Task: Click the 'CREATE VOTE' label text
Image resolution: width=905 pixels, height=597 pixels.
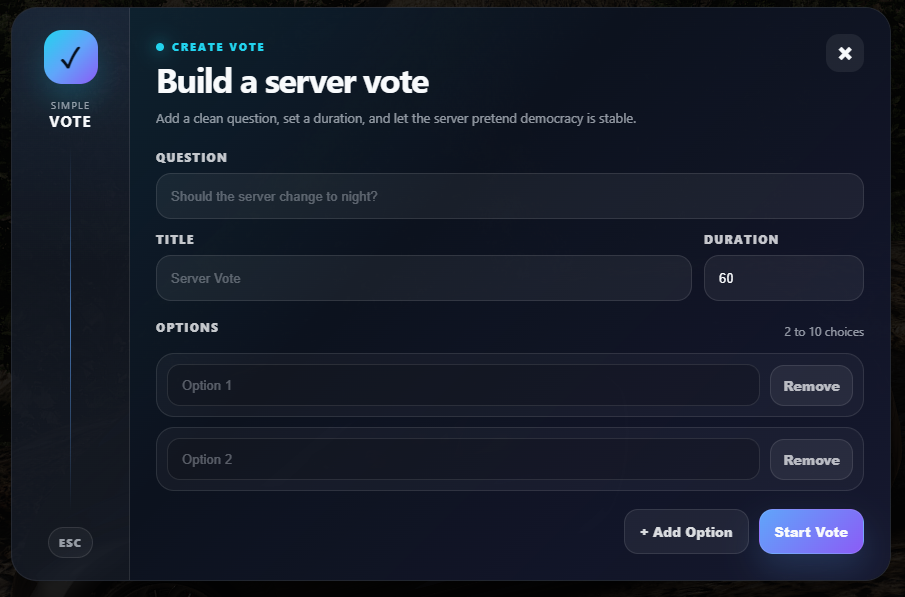Action: [218, 47]
